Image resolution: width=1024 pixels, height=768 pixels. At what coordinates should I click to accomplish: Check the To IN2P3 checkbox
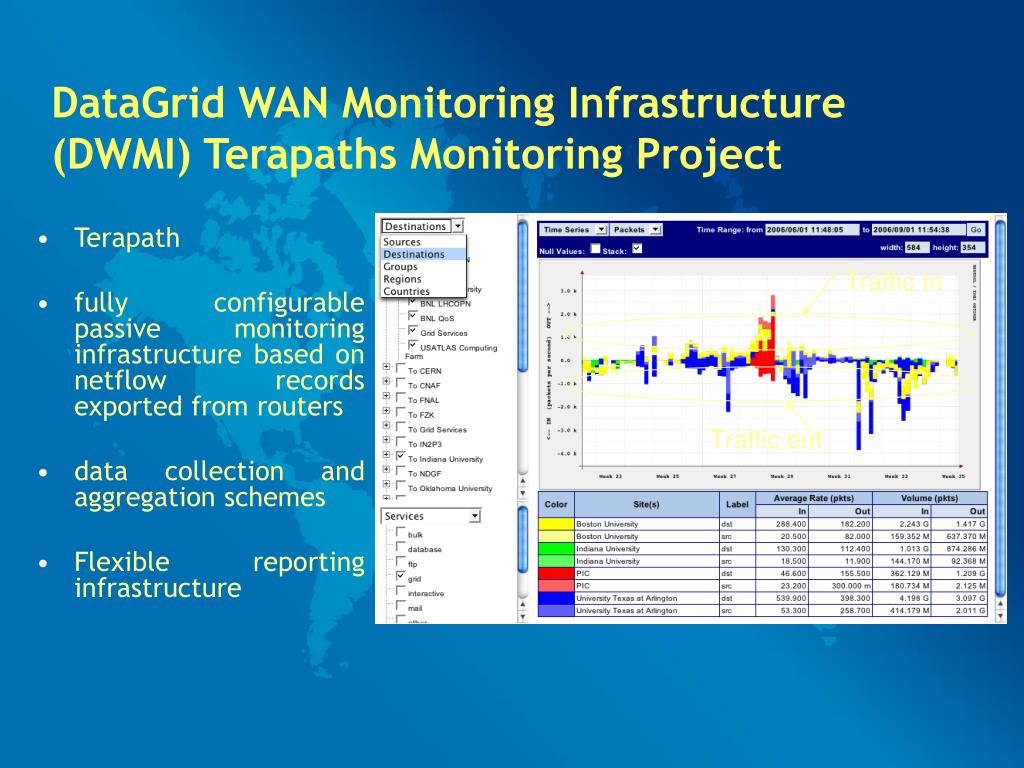tap(400, 442)
